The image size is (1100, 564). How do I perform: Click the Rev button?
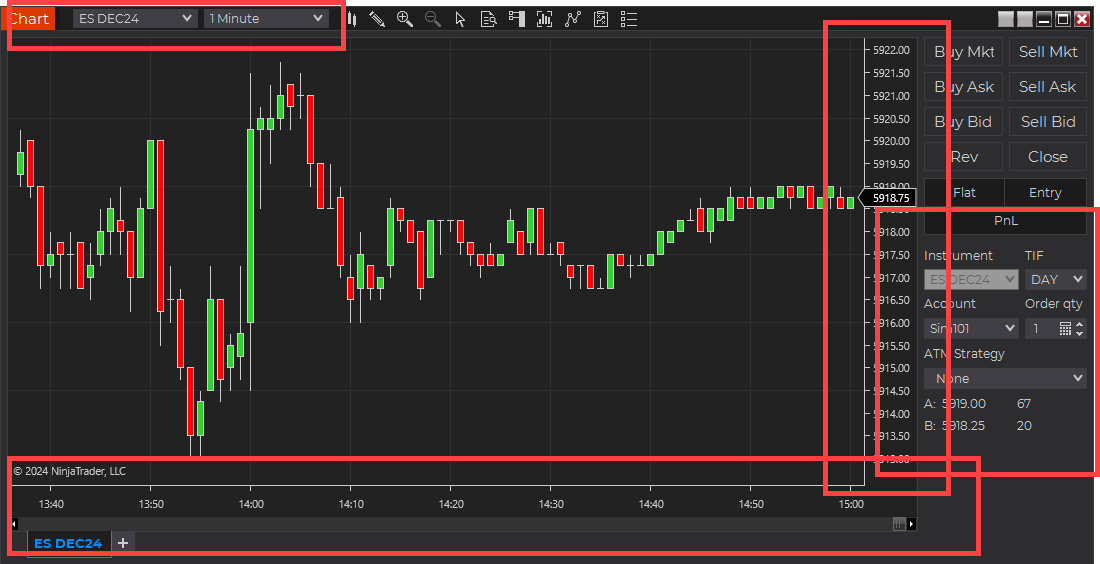(964, 156)
